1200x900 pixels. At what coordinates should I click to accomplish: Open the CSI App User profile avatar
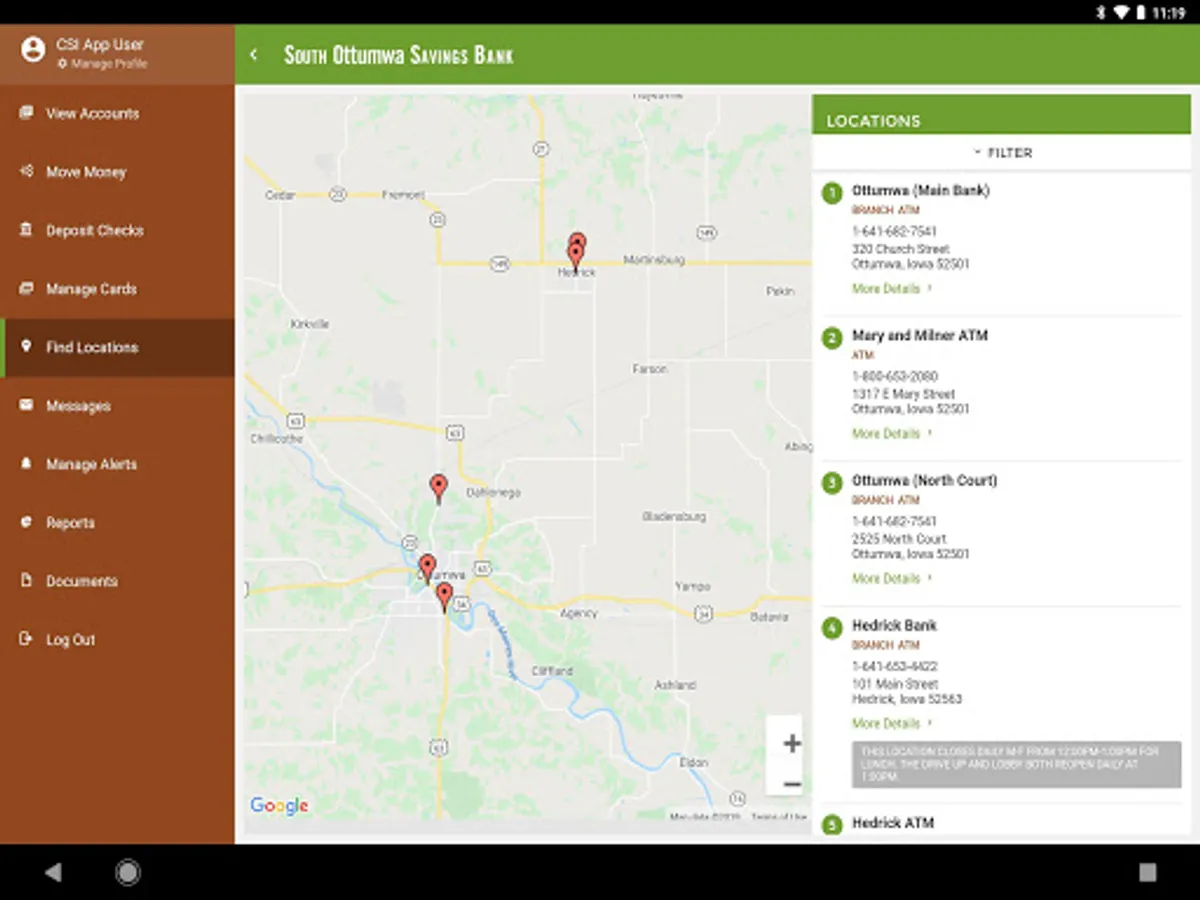33,49
